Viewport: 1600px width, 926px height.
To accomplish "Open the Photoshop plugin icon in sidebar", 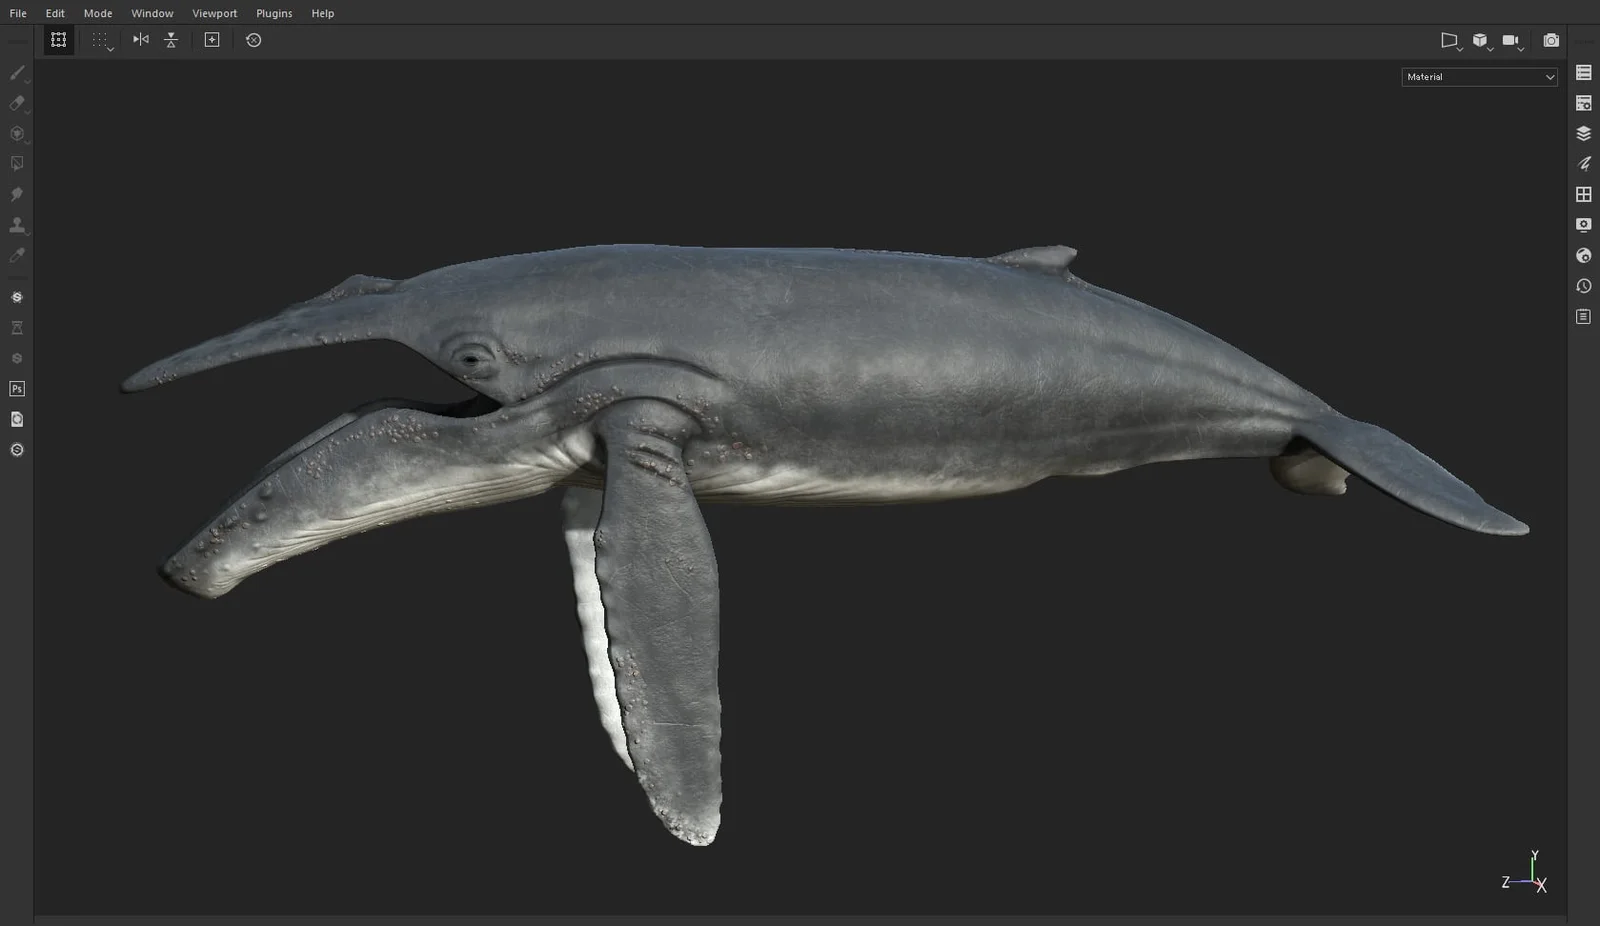I will [x=16, y=388].
